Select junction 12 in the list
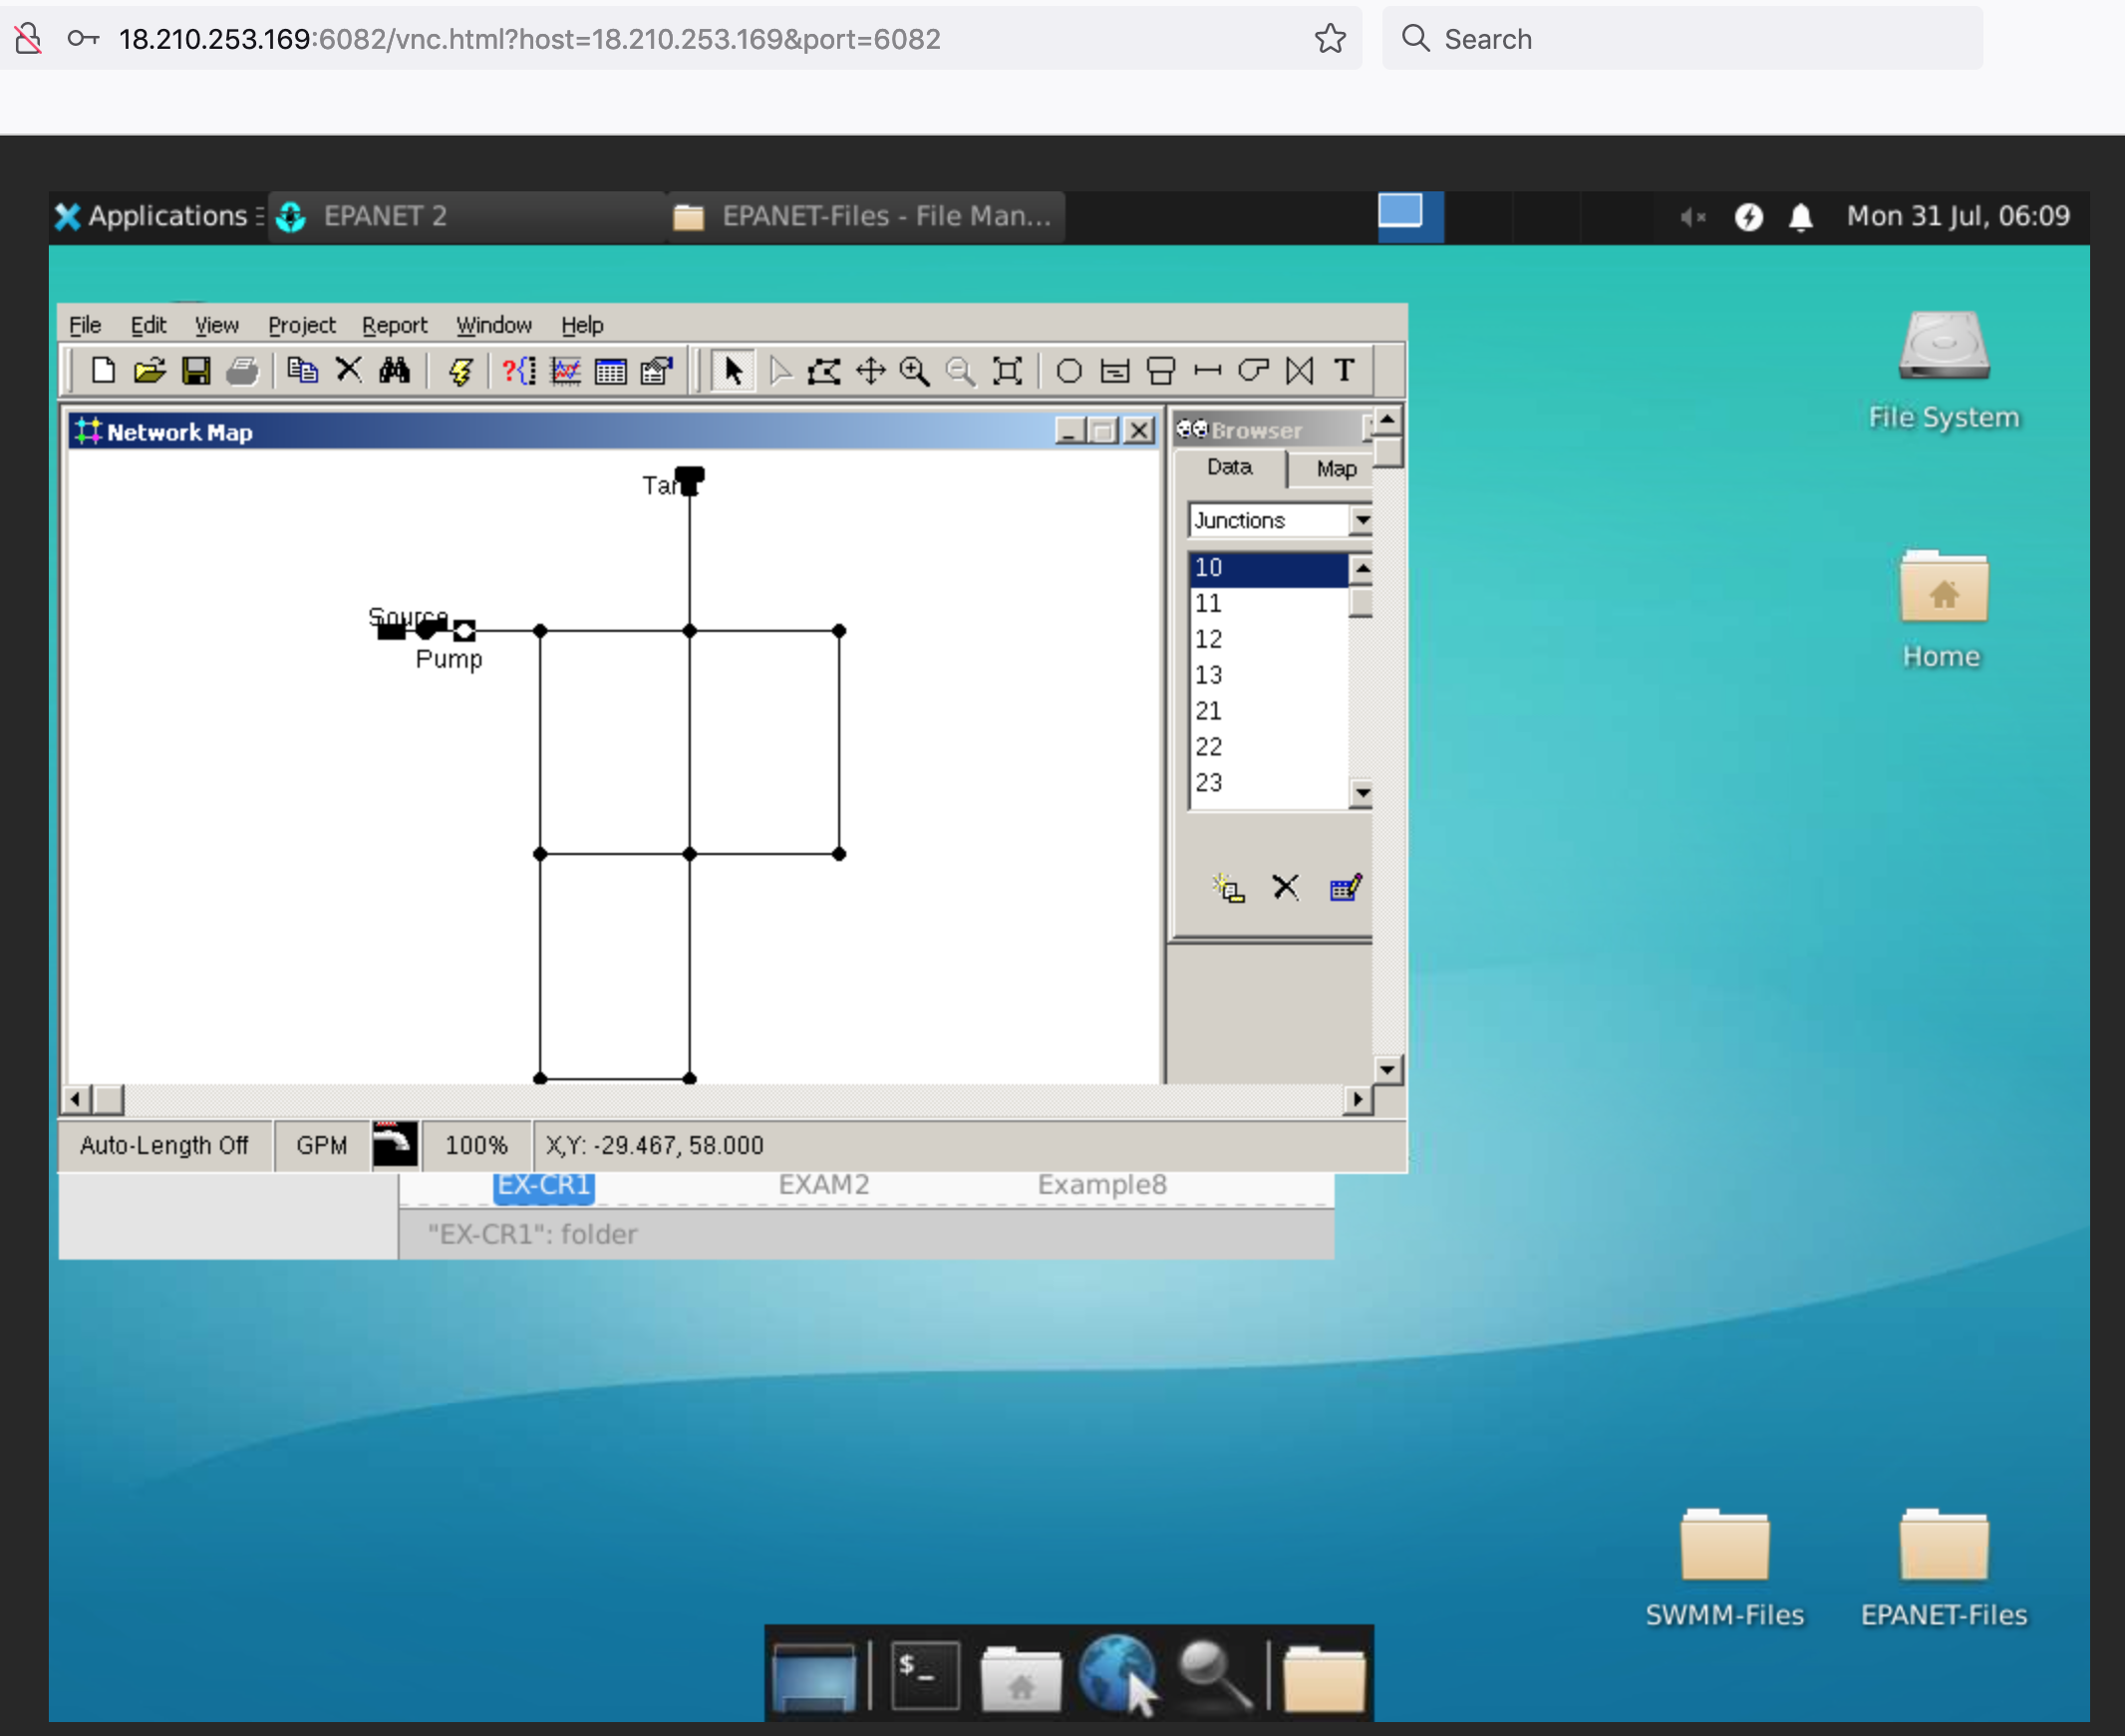This screenshot has width=2125, height=1736. (x=1268, y=639)
